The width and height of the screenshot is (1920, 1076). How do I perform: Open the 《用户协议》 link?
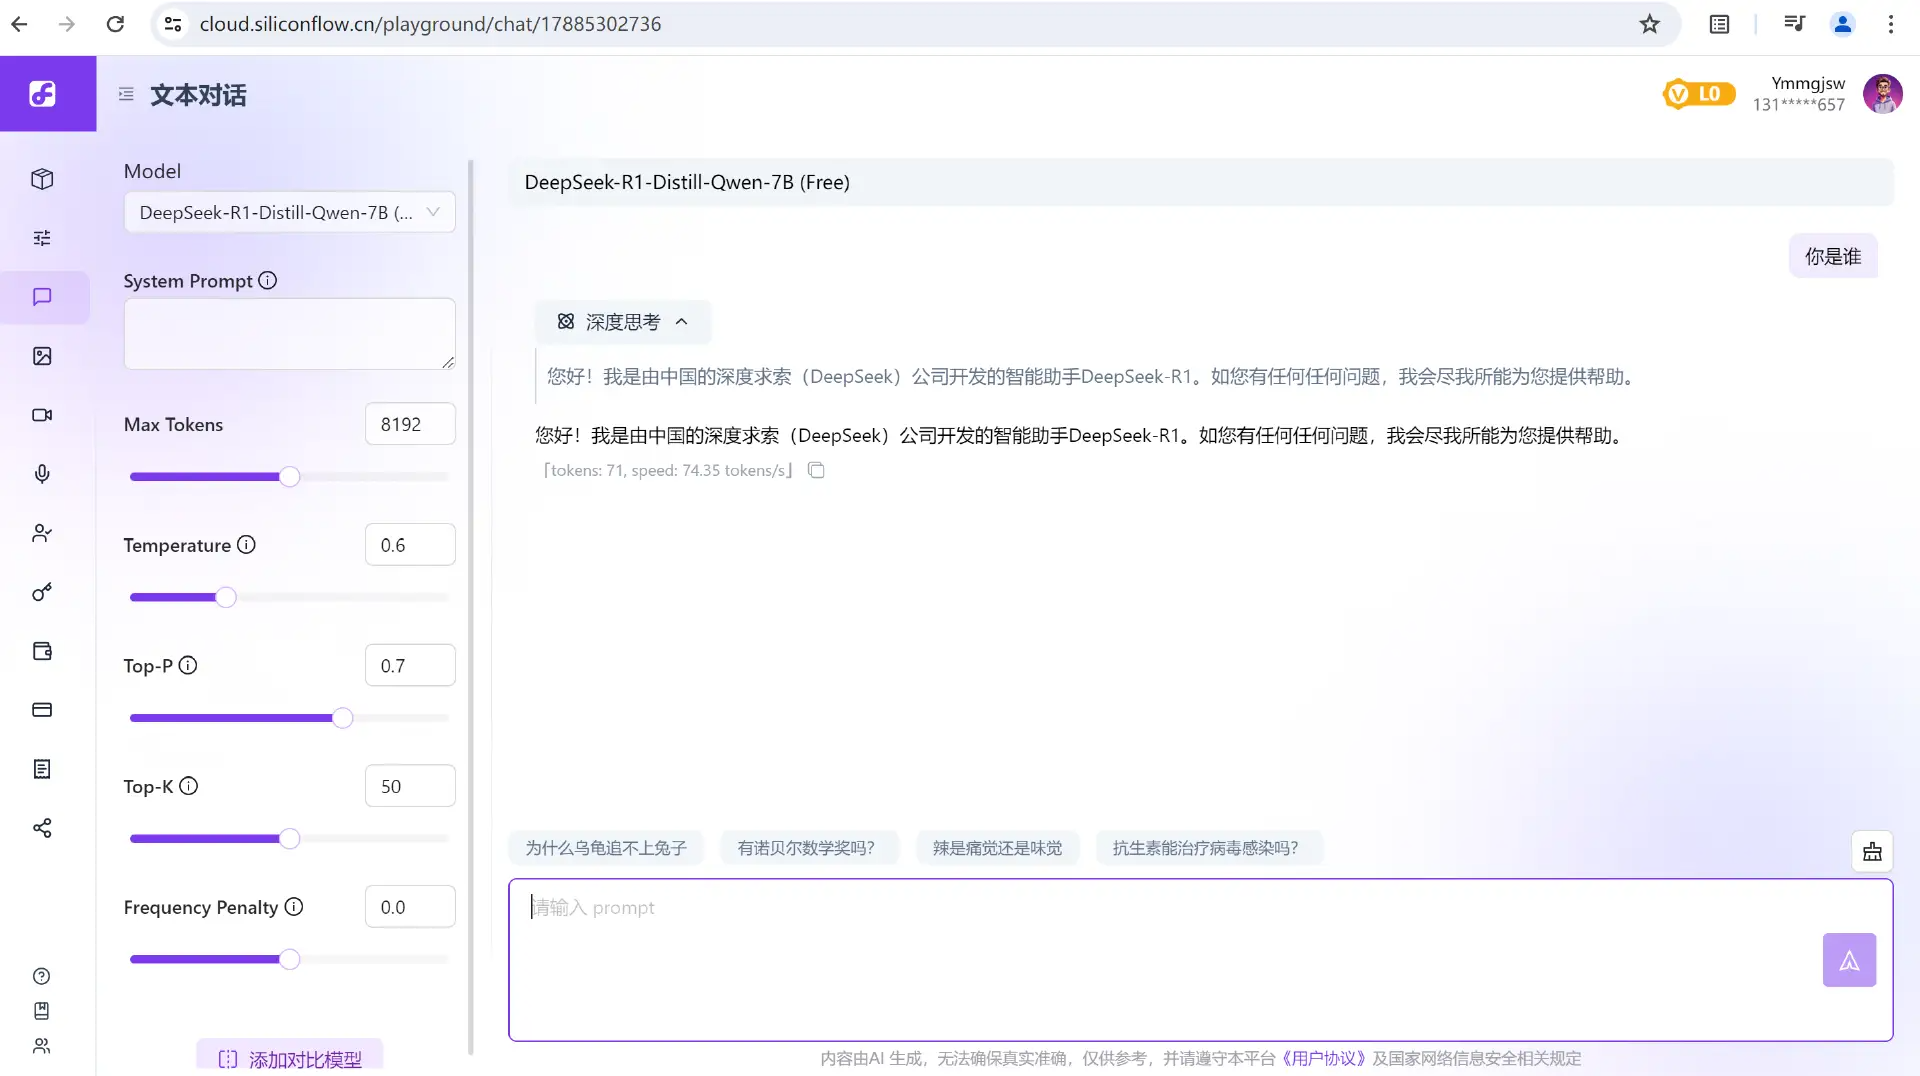[1323, 1058]
